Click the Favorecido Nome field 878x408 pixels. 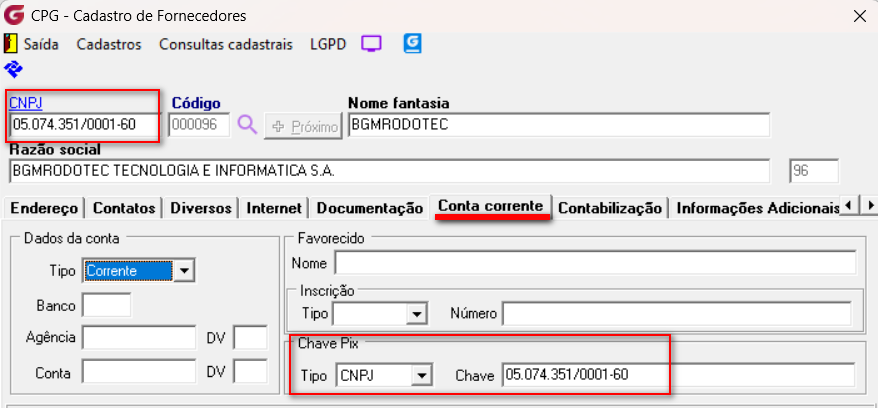click(595, 262)
